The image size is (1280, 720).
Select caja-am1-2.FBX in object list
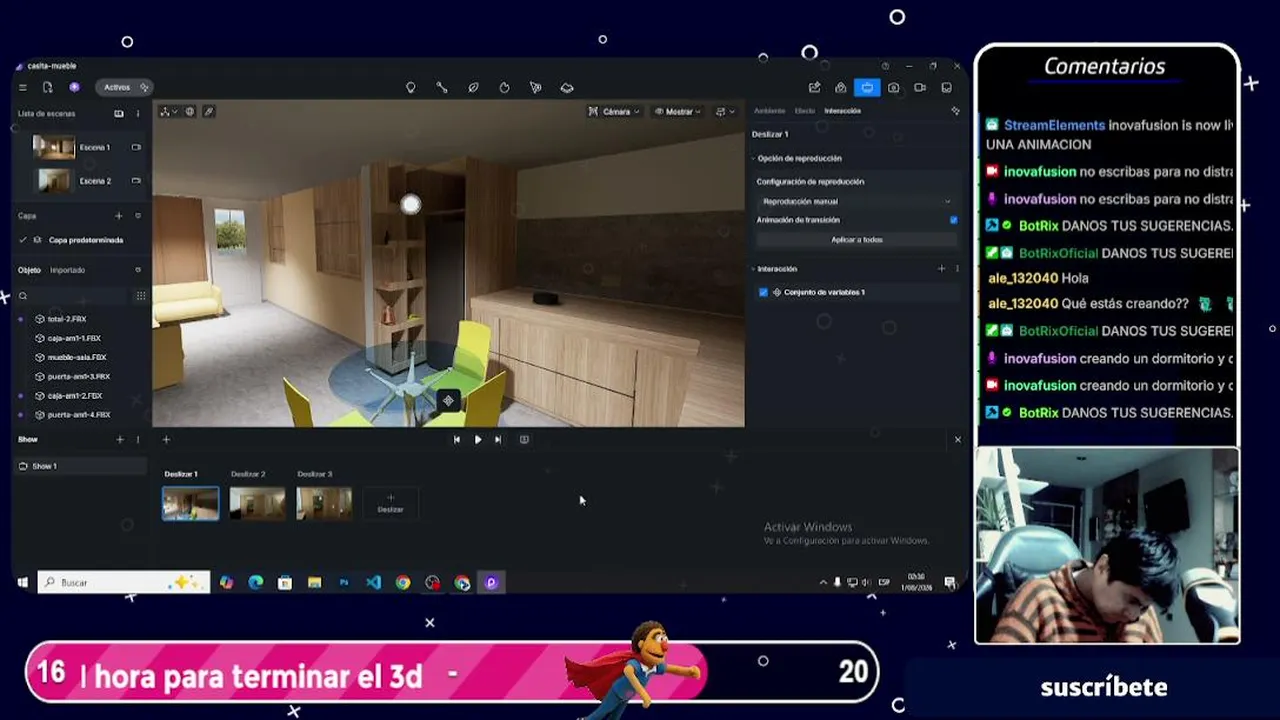click(x=74, y=395)
